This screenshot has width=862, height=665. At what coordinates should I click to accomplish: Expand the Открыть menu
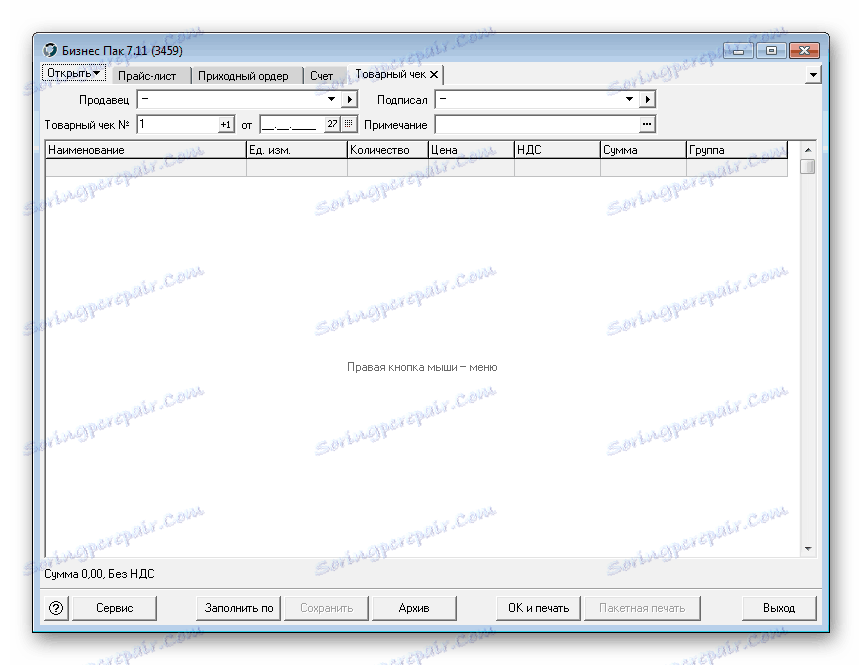(72, 72)
